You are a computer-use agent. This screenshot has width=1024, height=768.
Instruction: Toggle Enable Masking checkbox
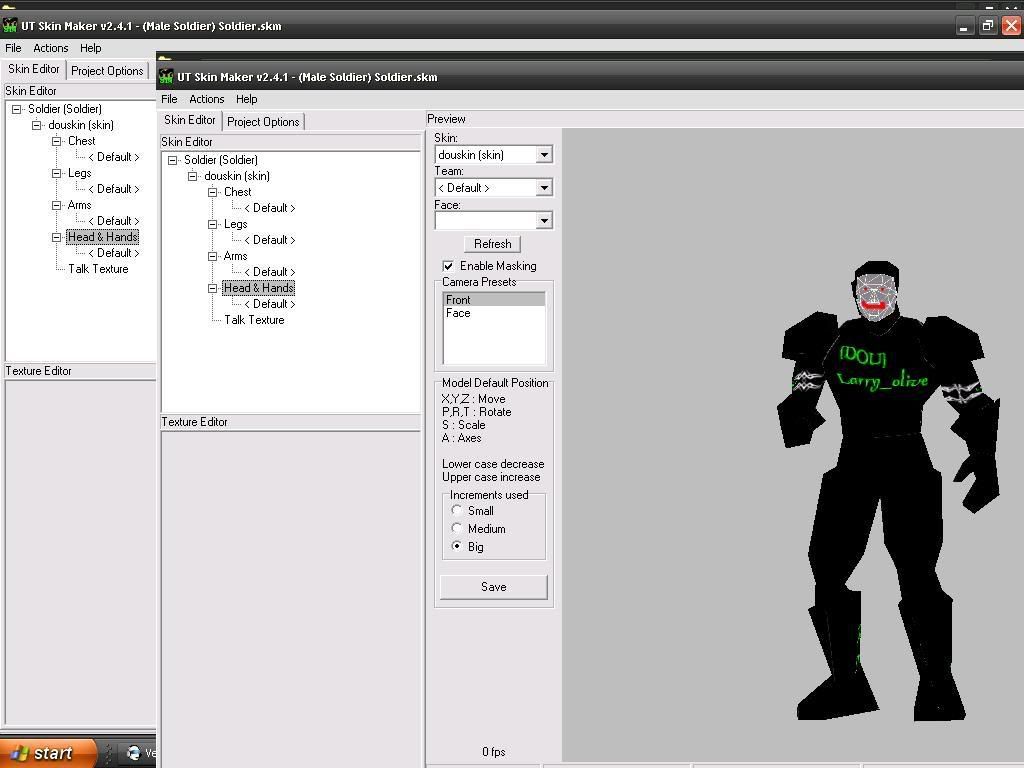(x=448, y=266)
